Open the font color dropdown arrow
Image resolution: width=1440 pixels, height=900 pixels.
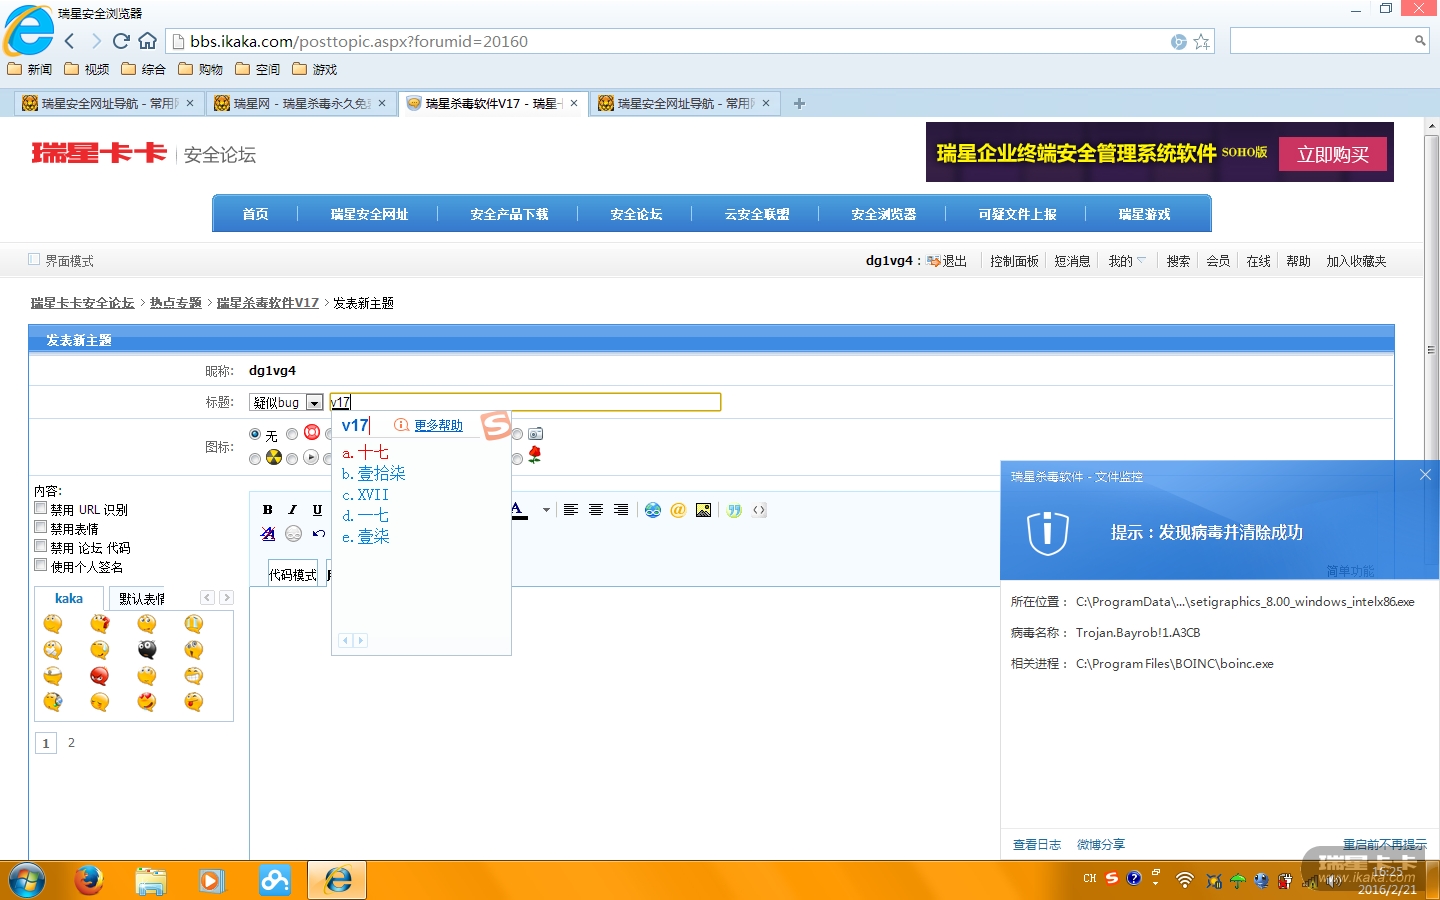click(546, 510)
